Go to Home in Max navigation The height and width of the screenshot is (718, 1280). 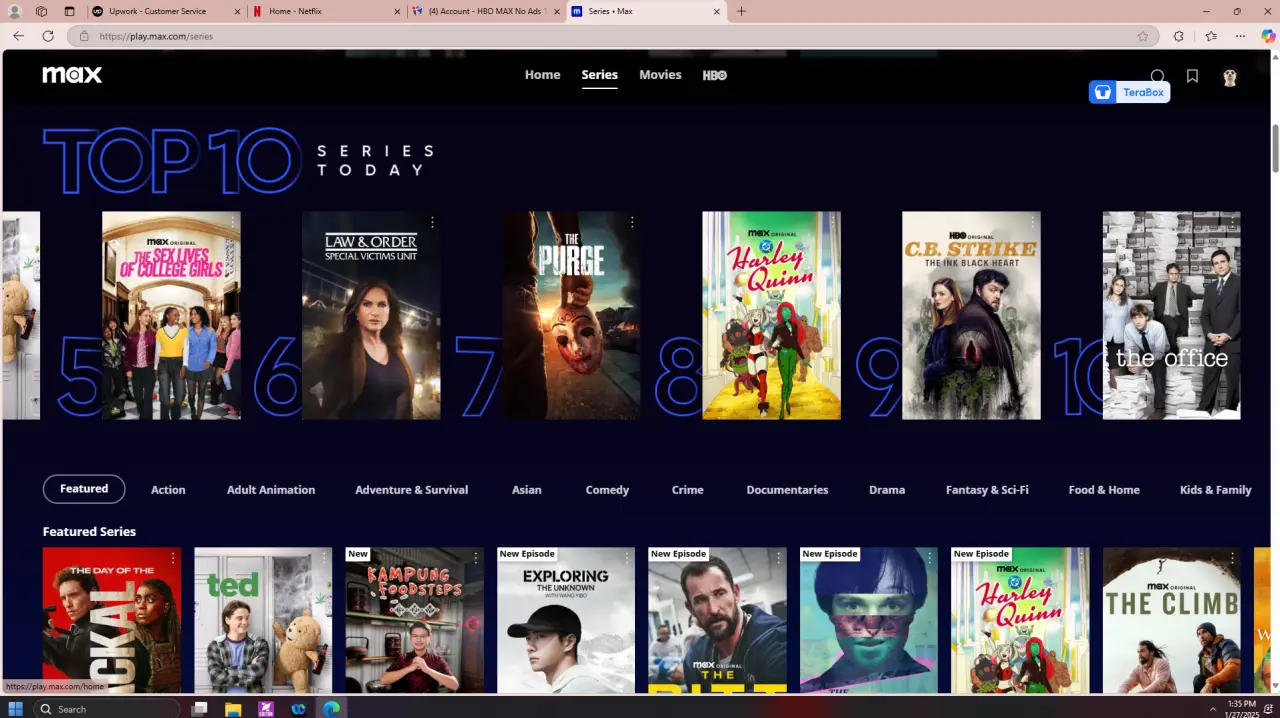point(542,75)
